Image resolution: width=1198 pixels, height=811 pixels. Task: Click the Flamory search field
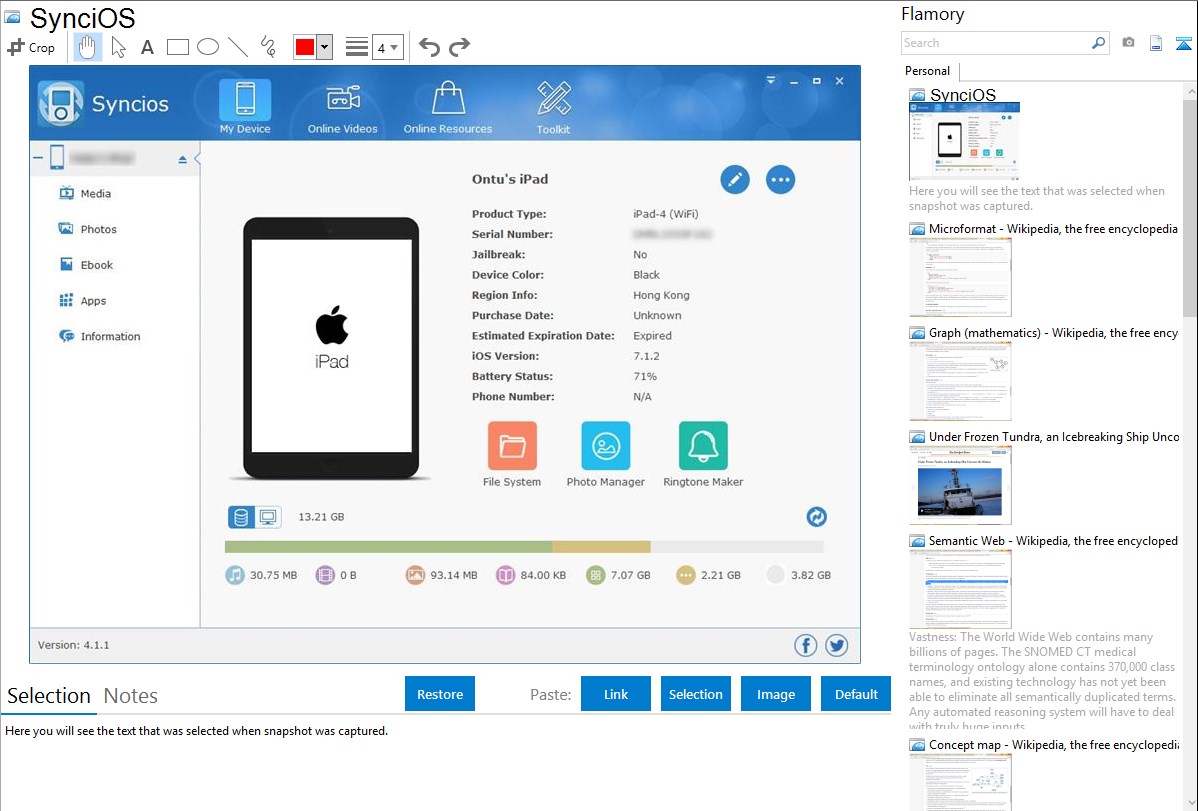point(996,43)
